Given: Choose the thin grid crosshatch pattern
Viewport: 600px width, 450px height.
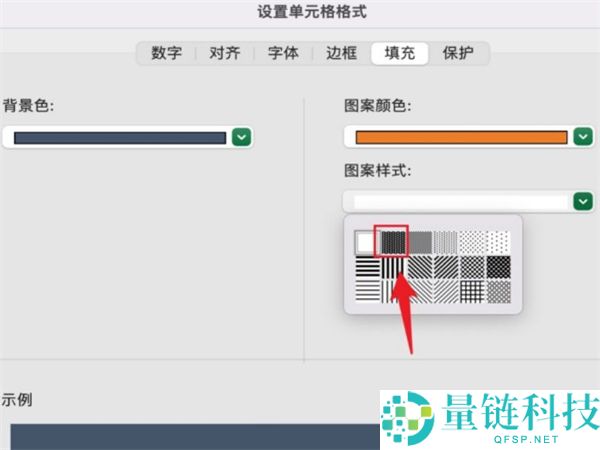Looking at the screenshot, I should 472,292.
